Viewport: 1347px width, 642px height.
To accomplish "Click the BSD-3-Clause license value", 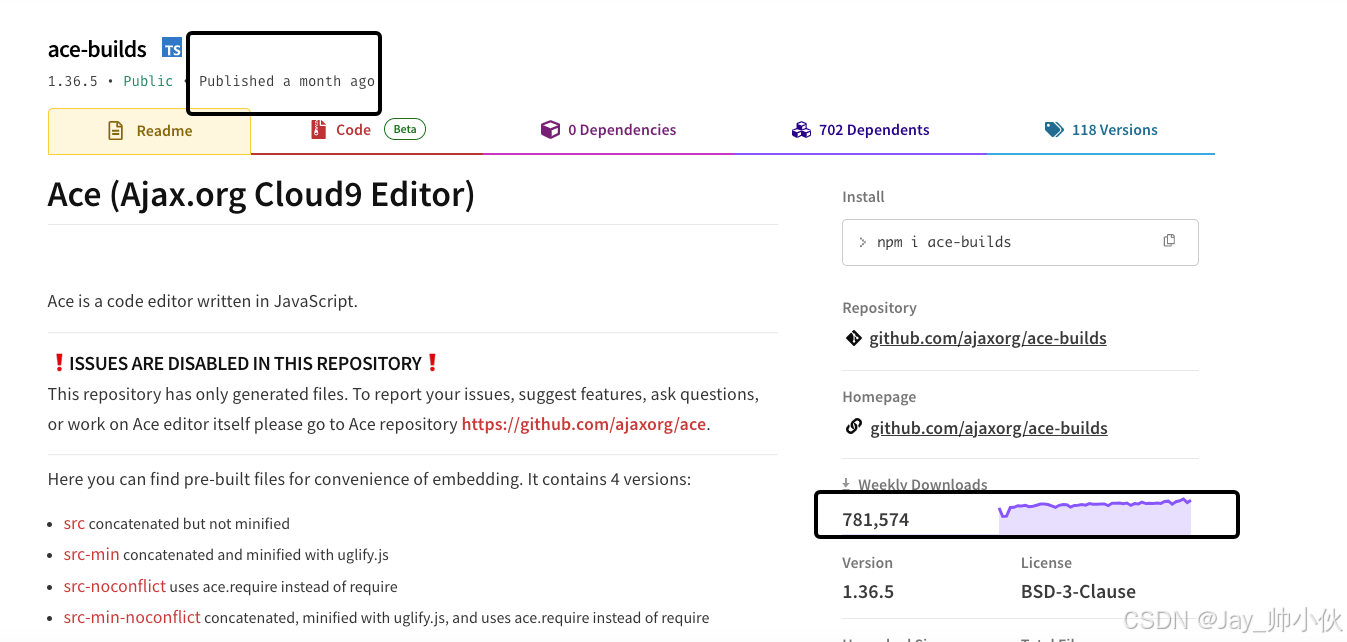I will 1078,591.
